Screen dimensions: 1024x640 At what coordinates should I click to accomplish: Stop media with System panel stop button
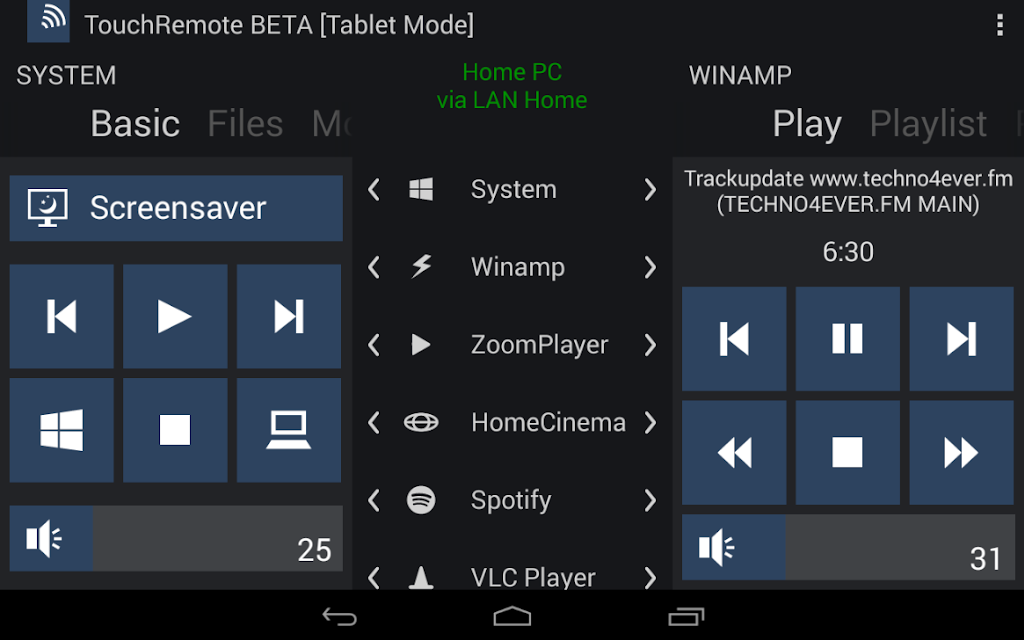(175, 430)
